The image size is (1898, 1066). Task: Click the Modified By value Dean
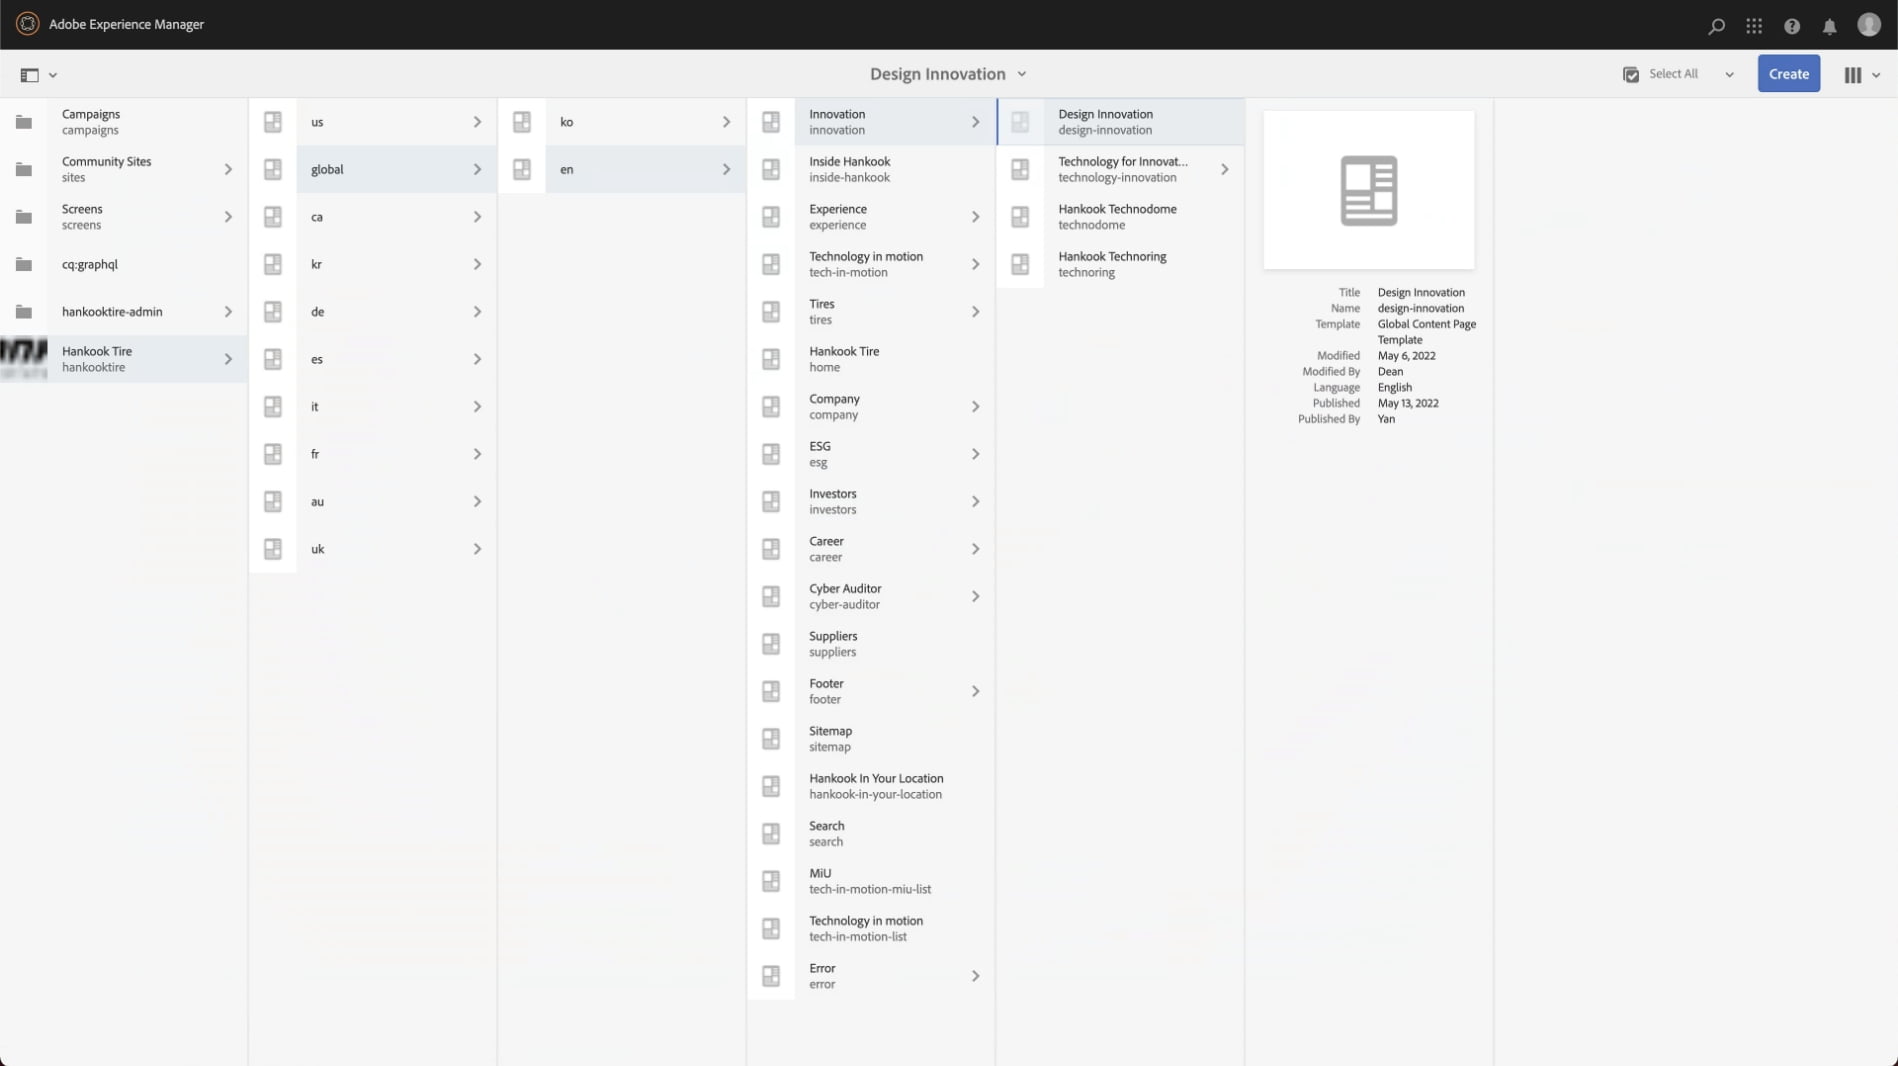coord(1390,372)
